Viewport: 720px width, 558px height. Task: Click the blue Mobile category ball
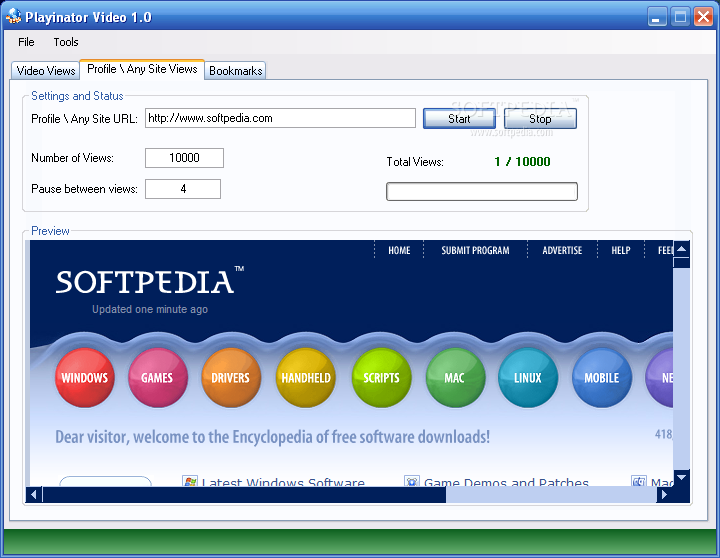[602, 378]
